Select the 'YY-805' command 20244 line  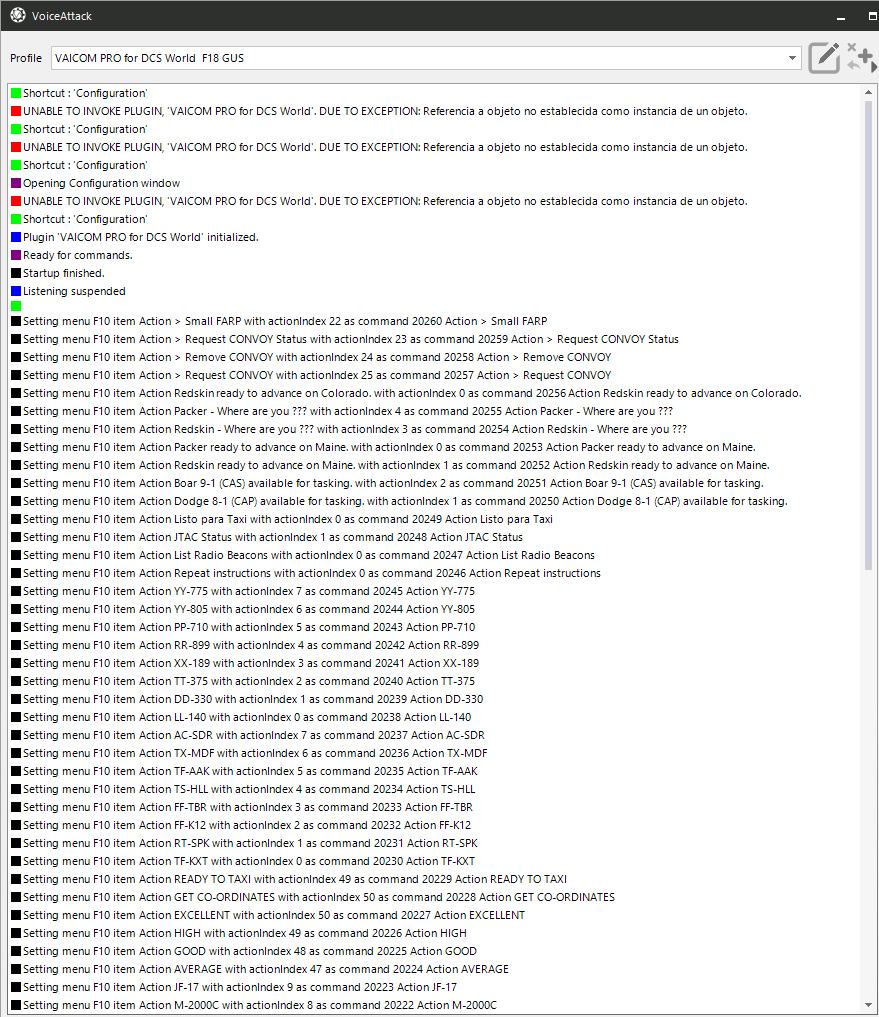pos(243,609)
